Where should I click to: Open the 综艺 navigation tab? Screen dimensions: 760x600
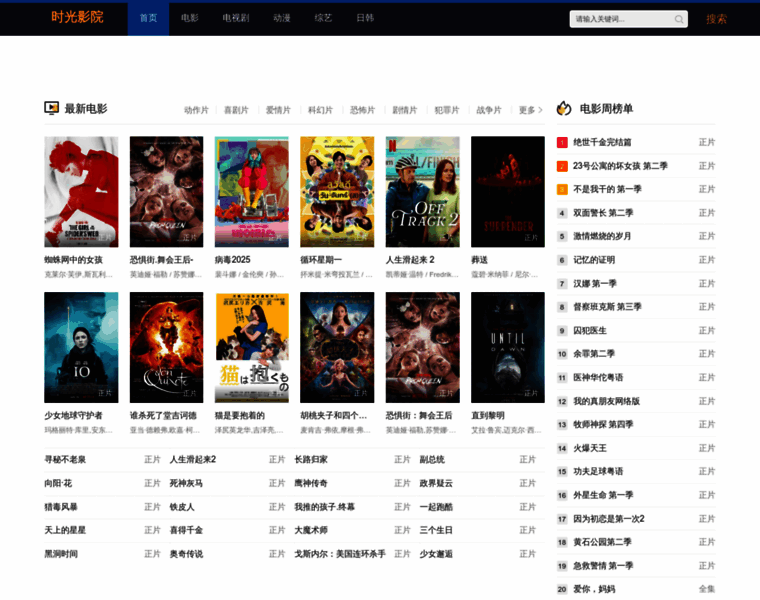tap(323, 18)
